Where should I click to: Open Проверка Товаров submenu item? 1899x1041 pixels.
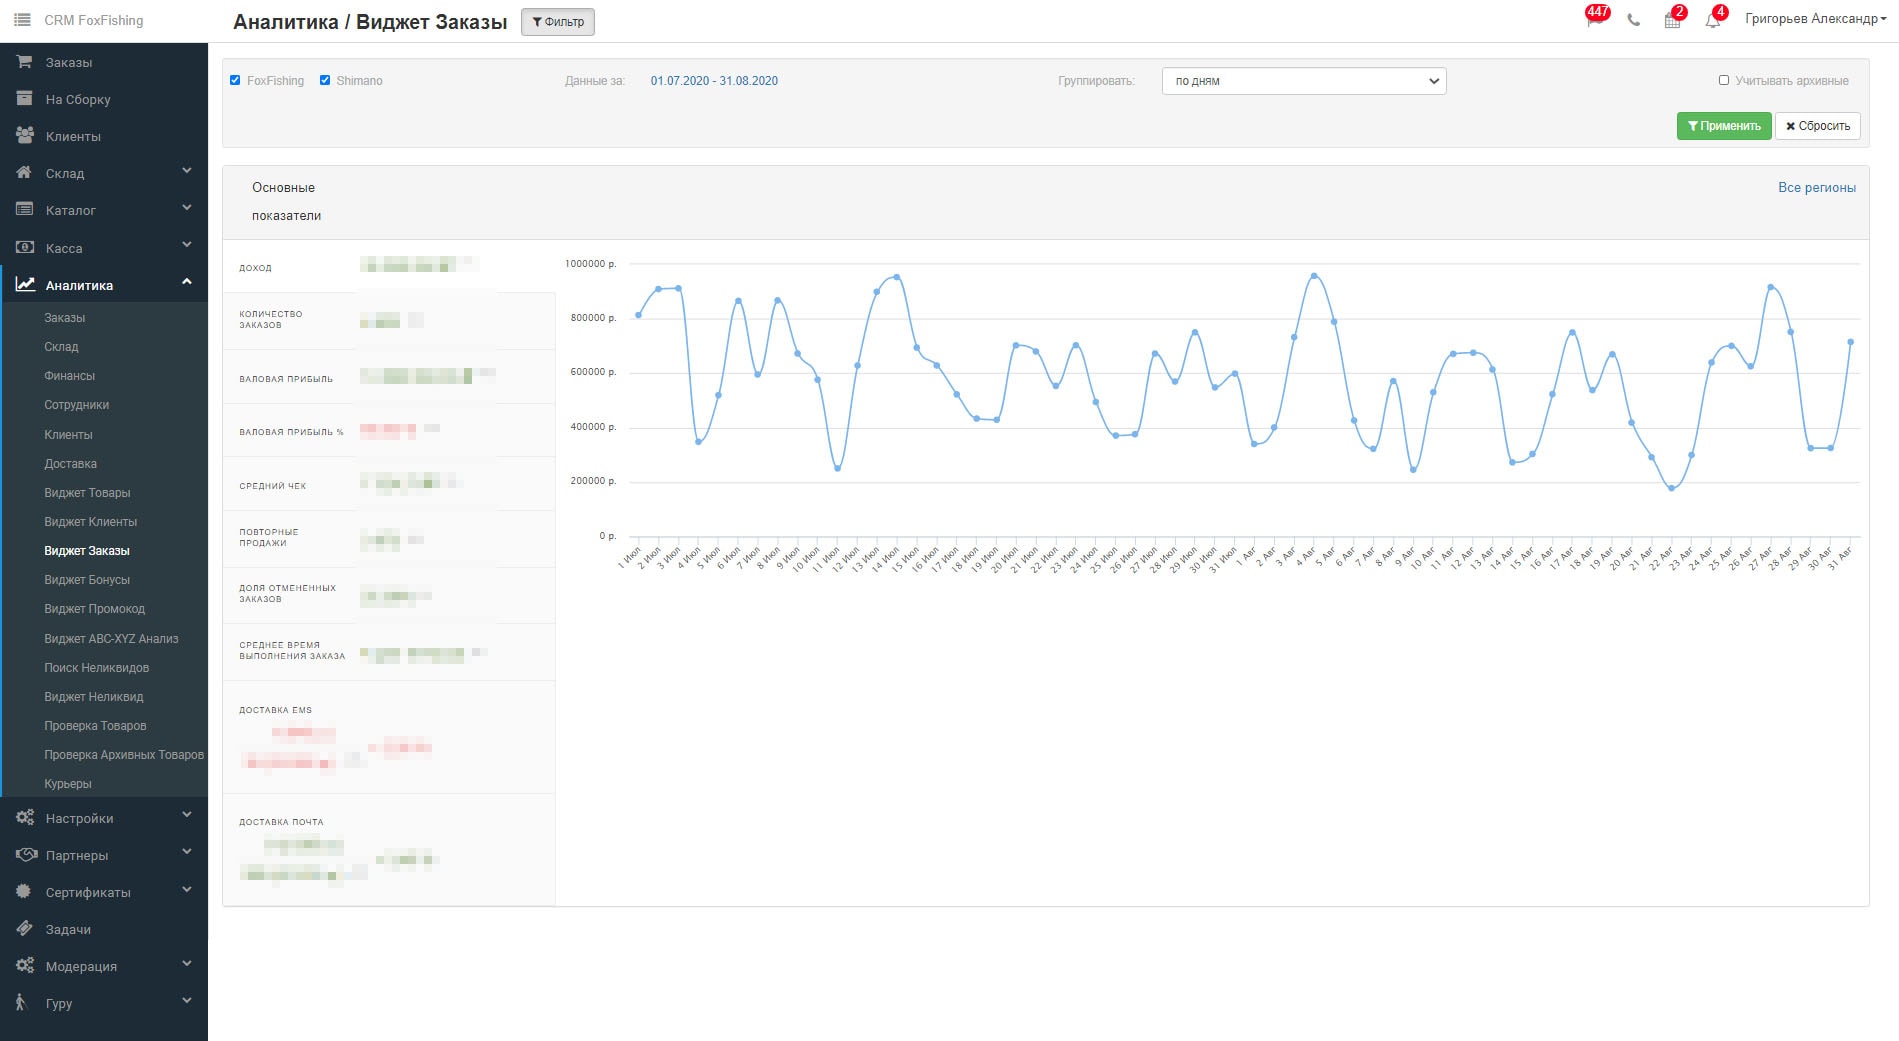95,726
